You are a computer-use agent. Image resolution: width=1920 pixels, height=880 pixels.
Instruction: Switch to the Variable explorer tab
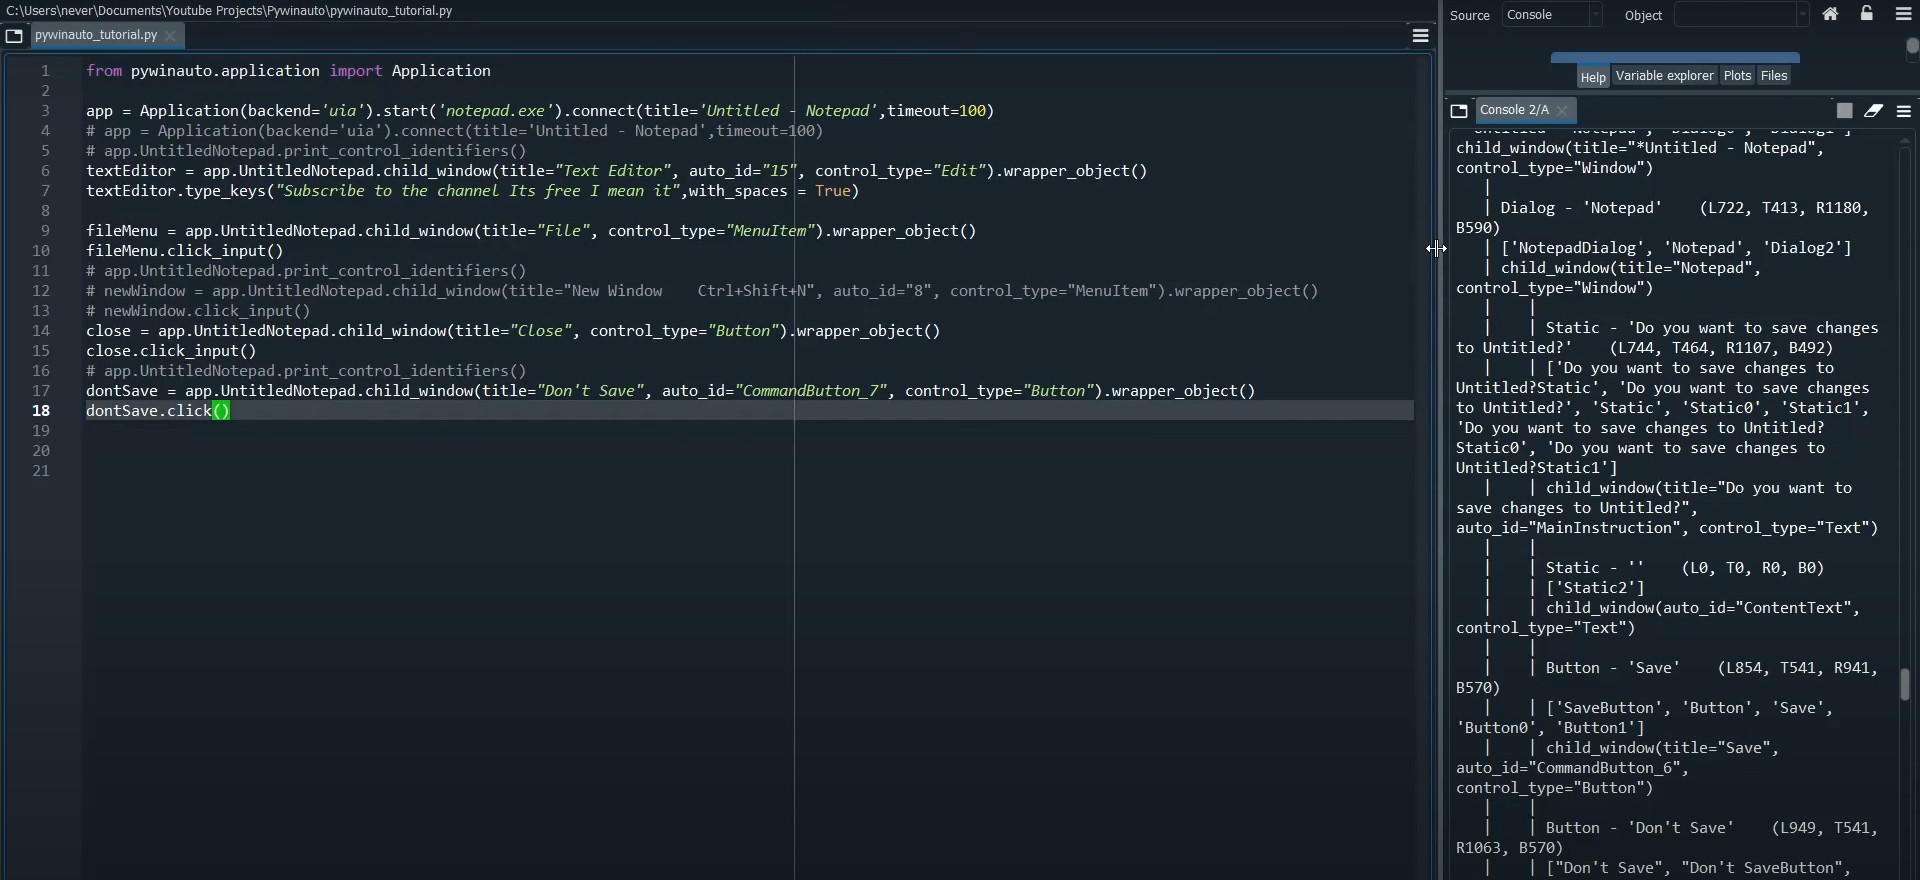1664,76
